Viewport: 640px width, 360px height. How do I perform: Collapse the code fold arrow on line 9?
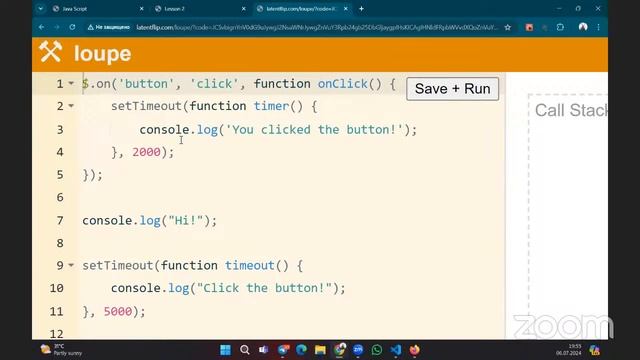click(x=71, y=265)
